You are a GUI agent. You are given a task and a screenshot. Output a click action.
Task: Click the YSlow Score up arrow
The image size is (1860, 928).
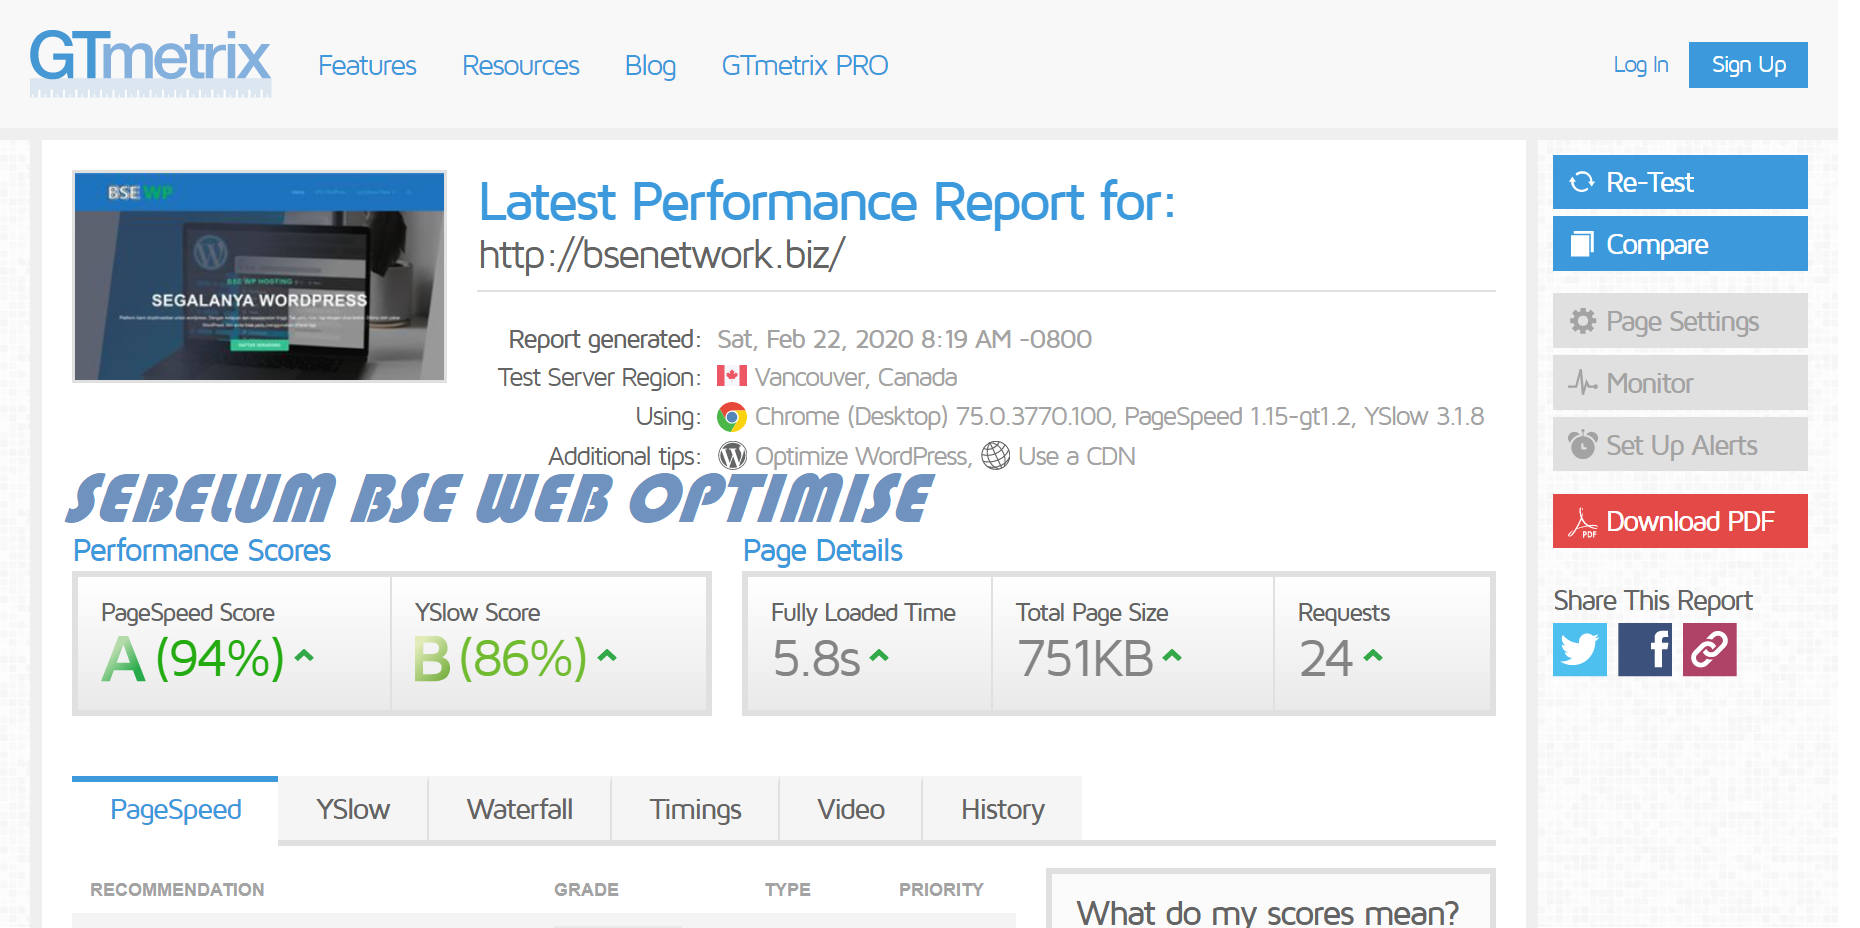607,656
